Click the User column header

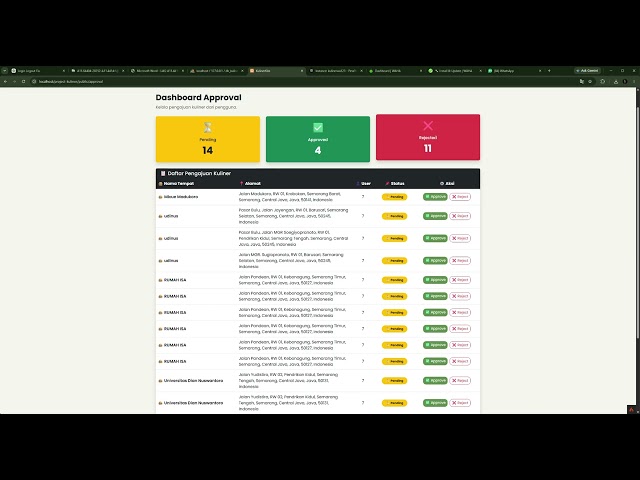(366, 184)
